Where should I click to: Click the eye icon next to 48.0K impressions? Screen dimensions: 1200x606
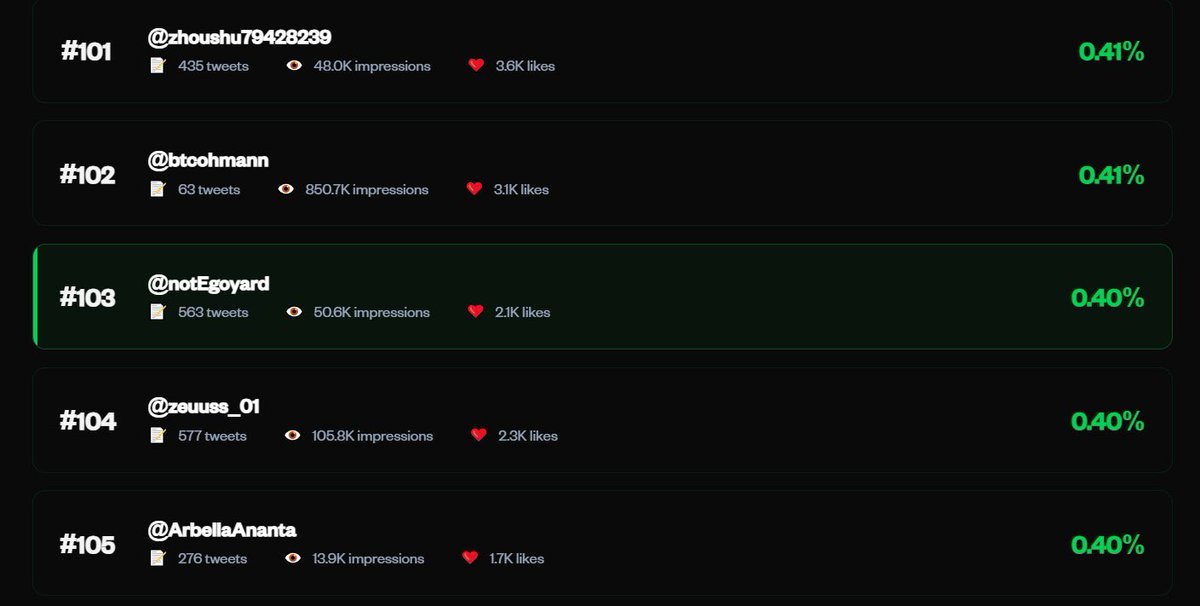294,66
